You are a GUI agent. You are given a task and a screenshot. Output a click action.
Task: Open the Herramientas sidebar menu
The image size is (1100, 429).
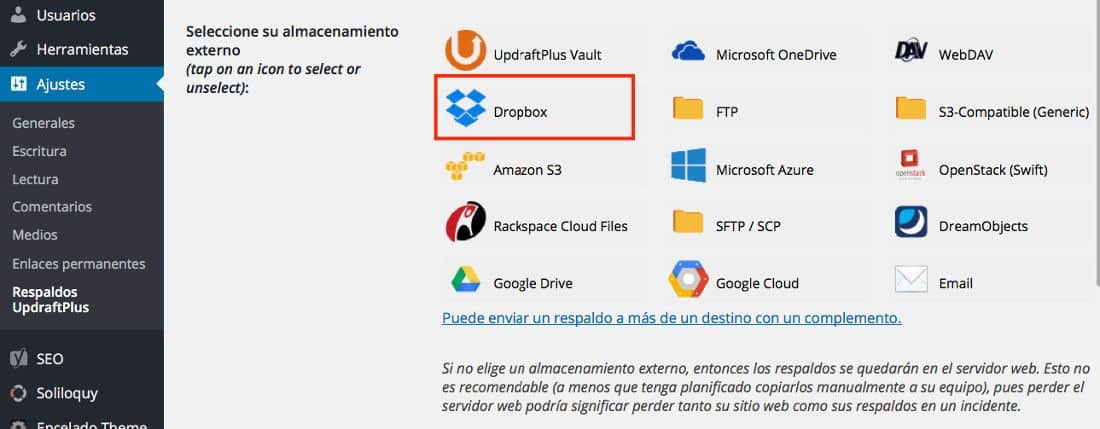(81, 49)
